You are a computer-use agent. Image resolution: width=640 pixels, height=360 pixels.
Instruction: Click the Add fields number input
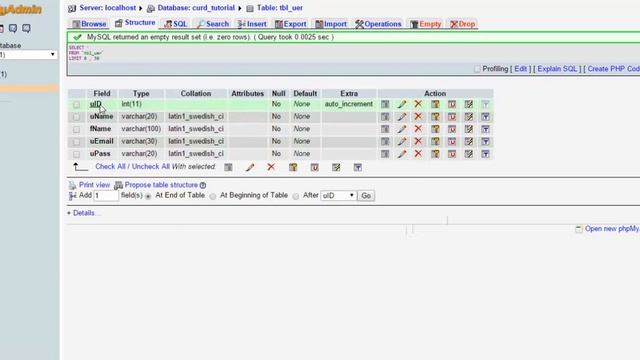click(x=107, y=196)
